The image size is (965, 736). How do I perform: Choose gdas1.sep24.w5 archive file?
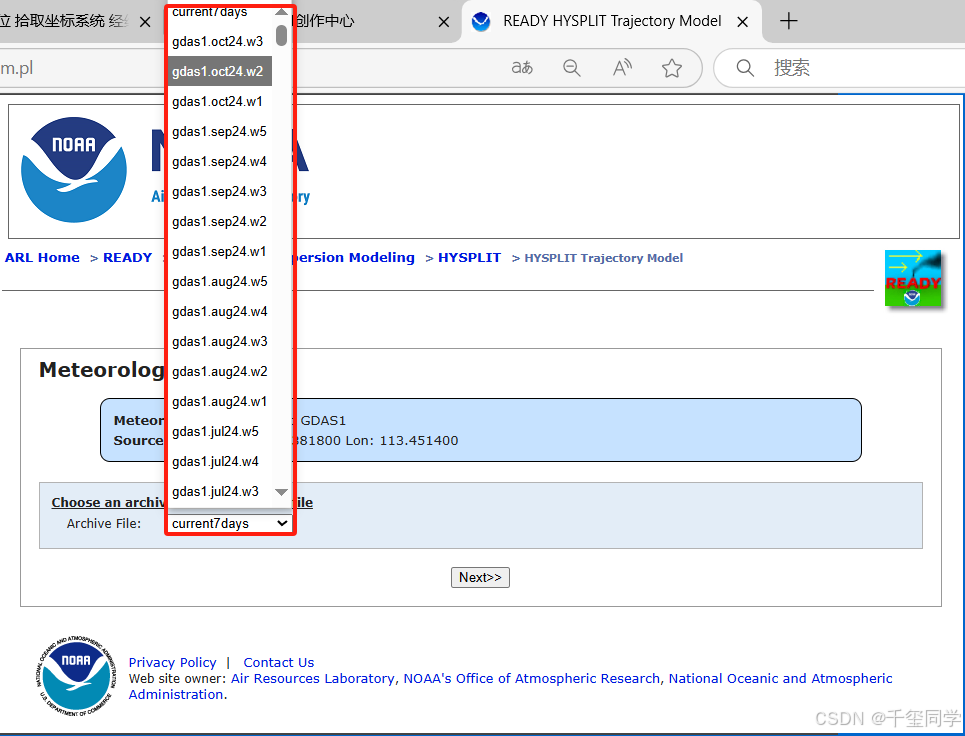[220, 132]
